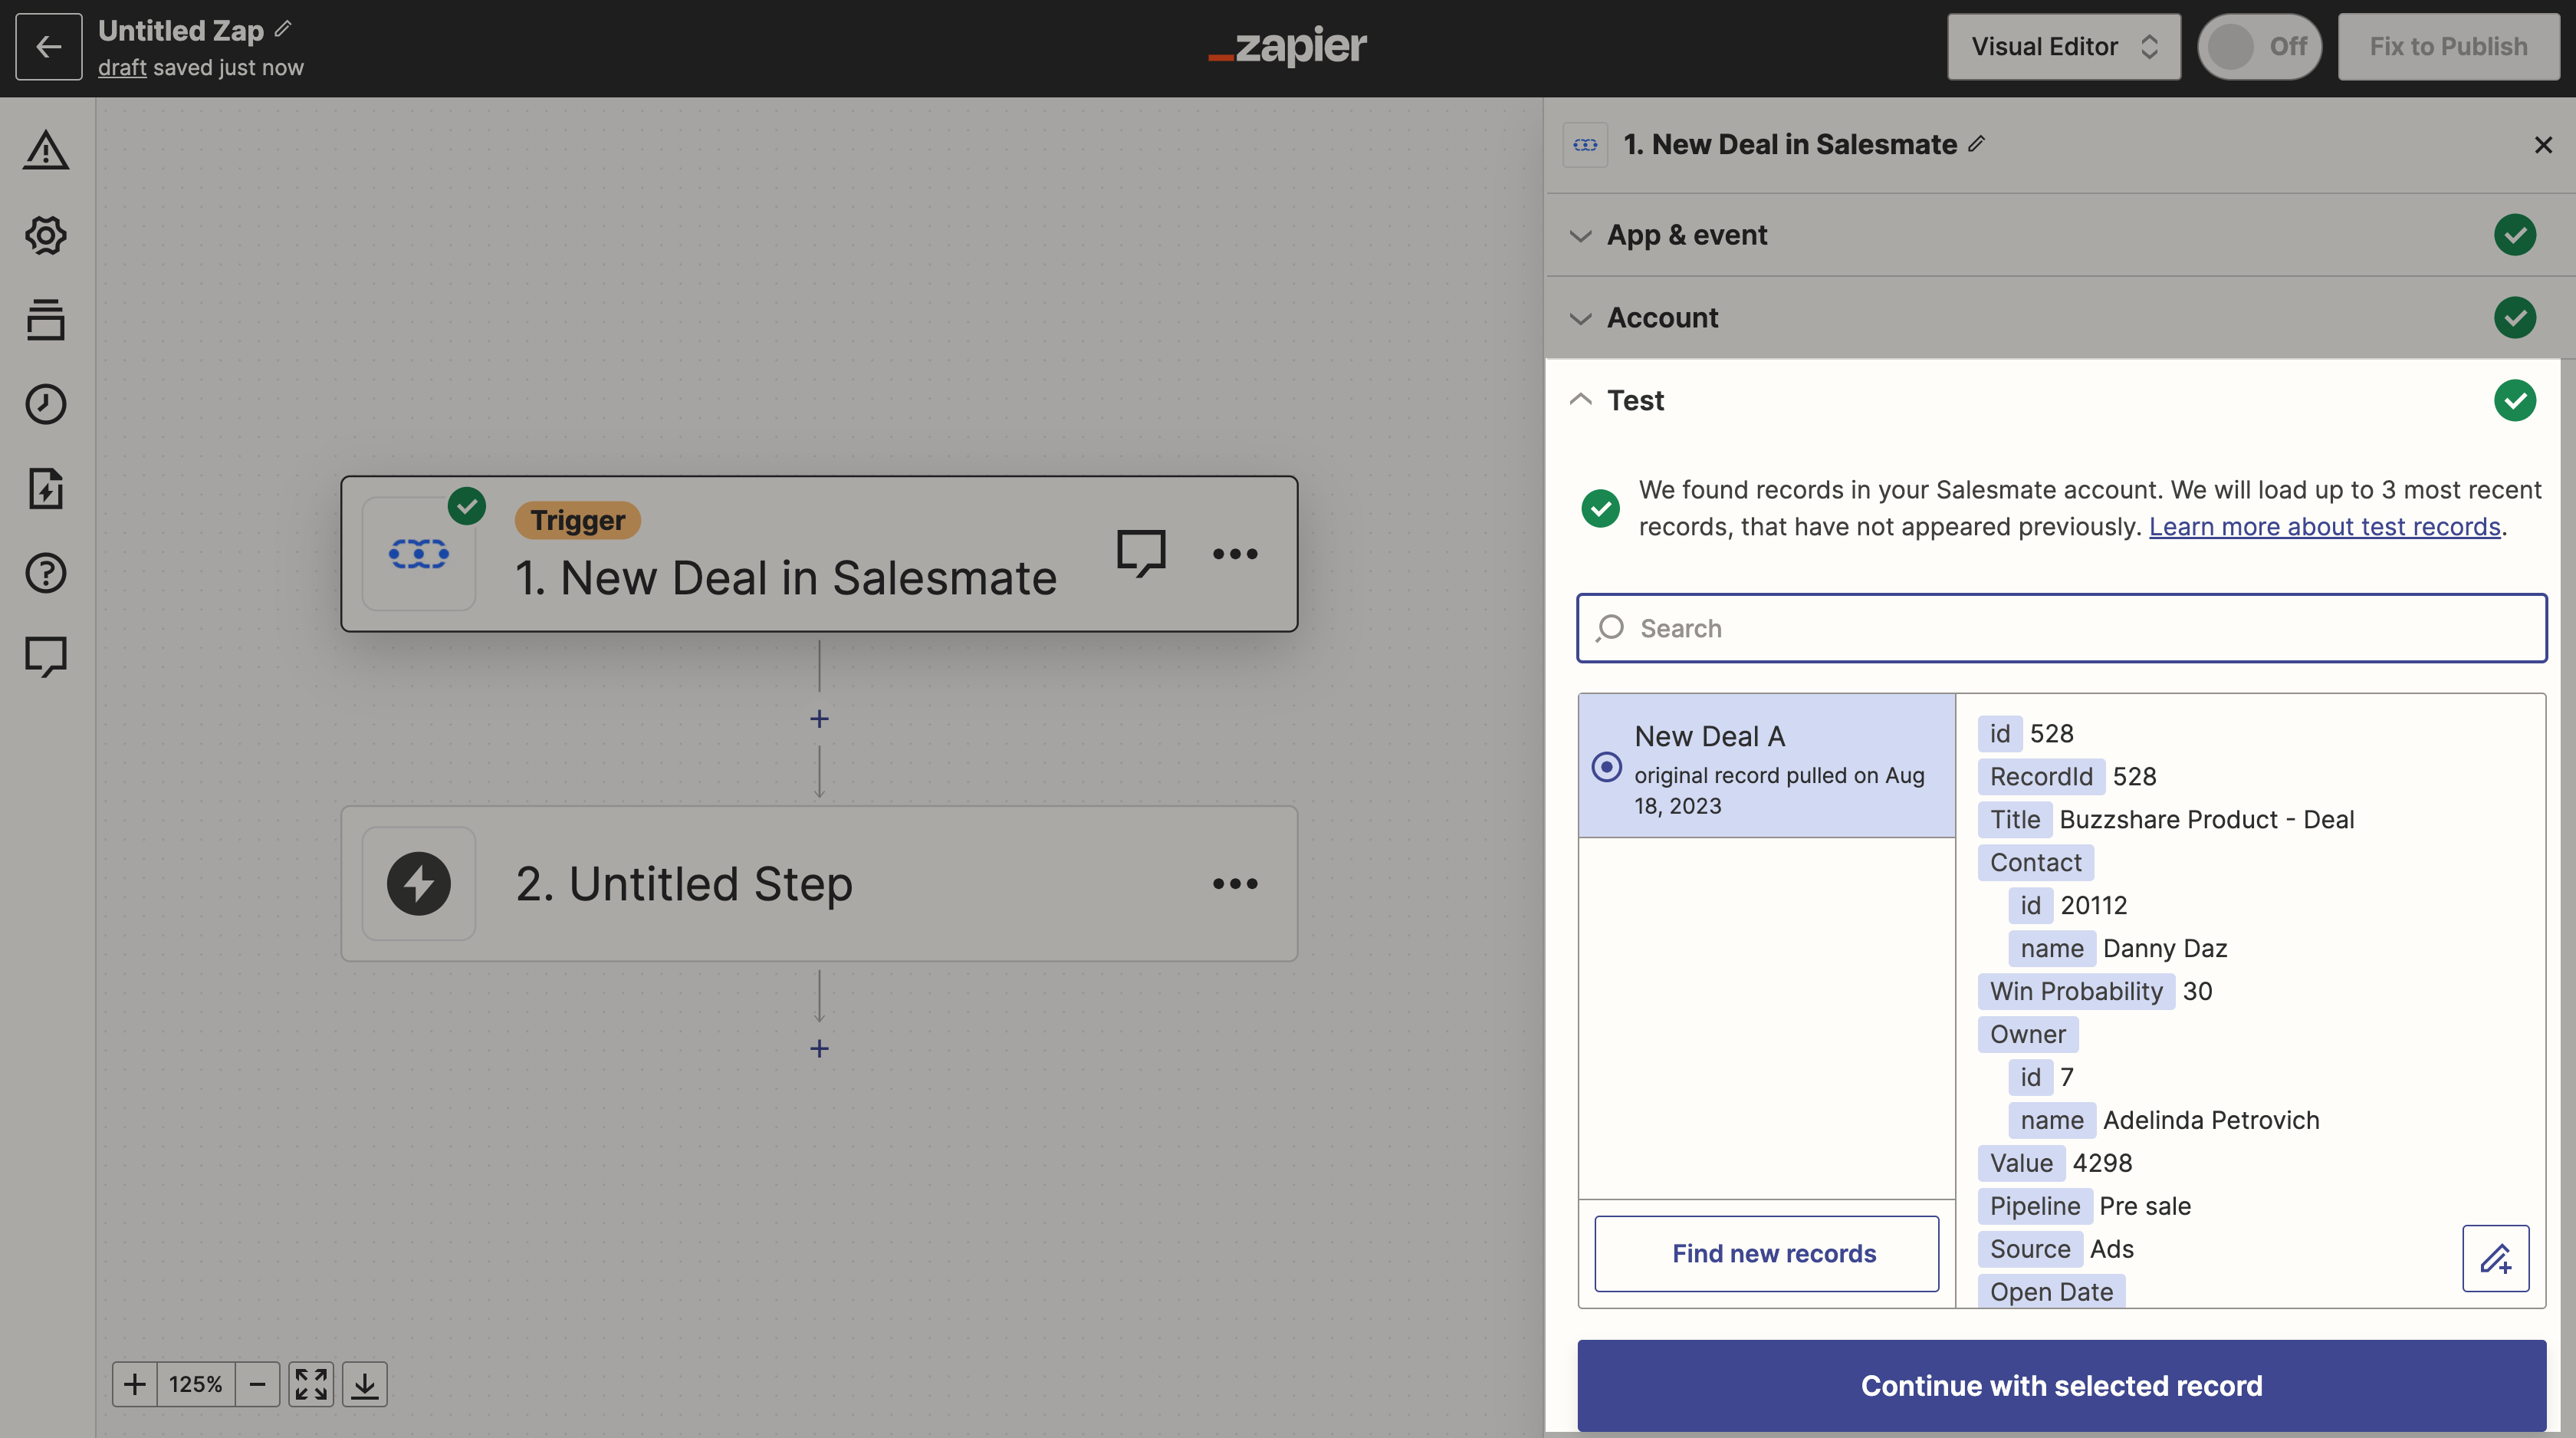Add step after Untitled Step

pyautogui.click(x=819, y=1048)
